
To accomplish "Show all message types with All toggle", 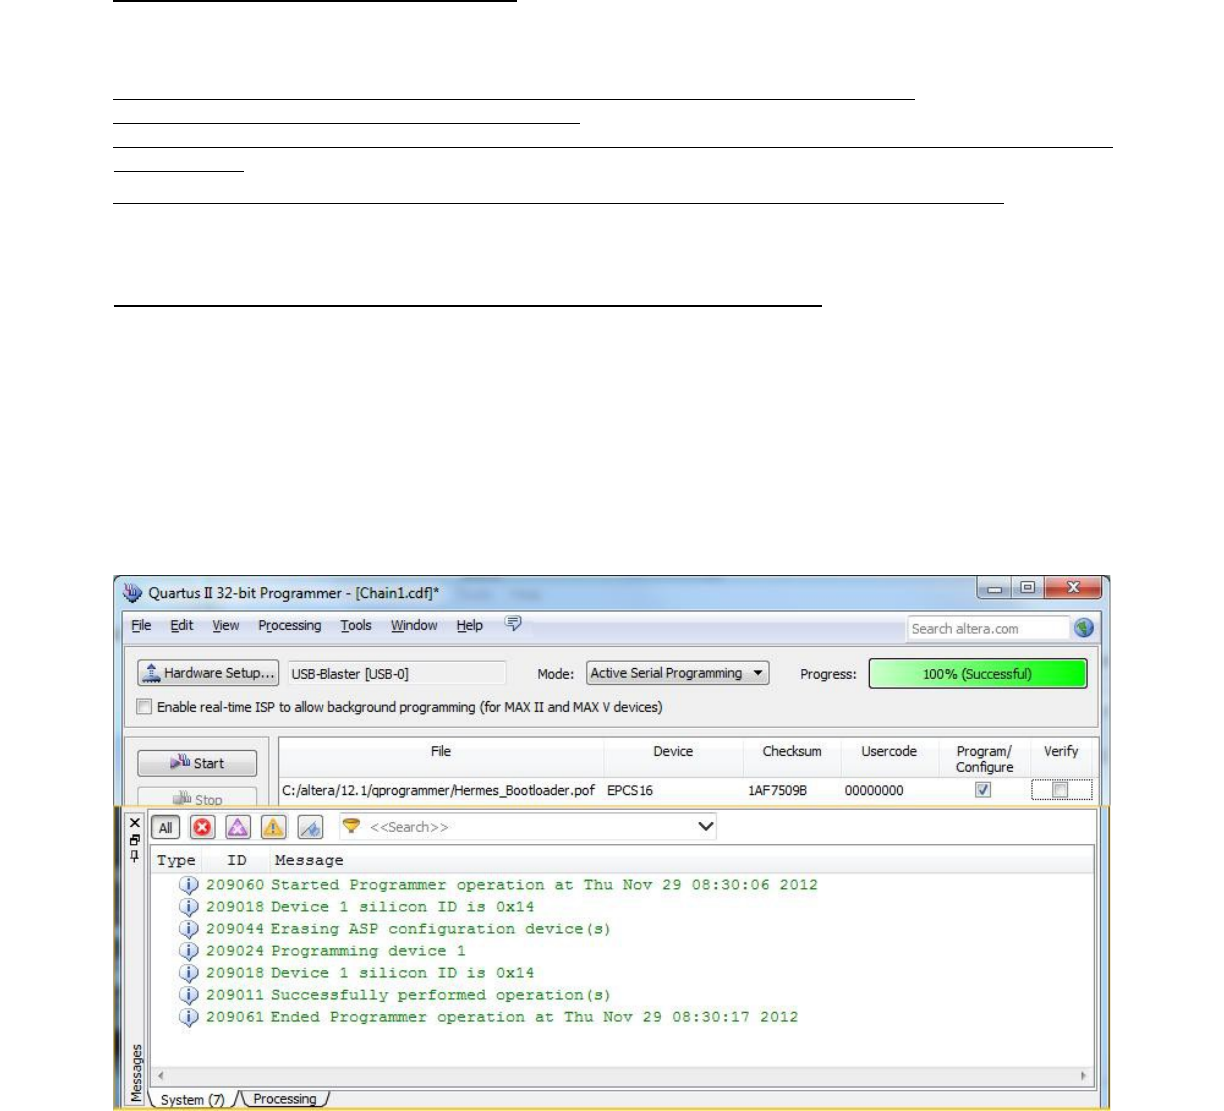I will tap(166, 827).
